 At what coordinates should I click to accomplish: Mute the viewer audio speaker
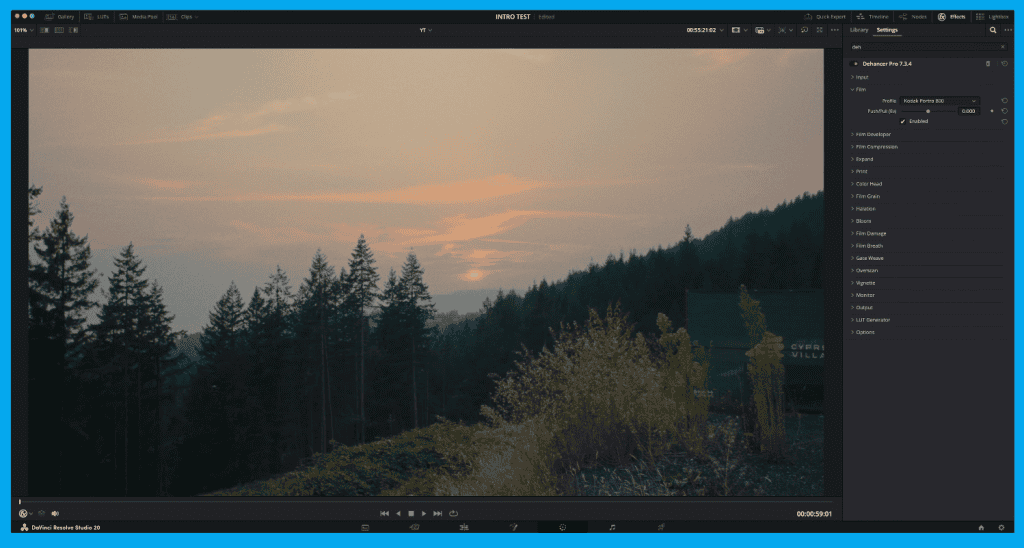pos(55,513)
